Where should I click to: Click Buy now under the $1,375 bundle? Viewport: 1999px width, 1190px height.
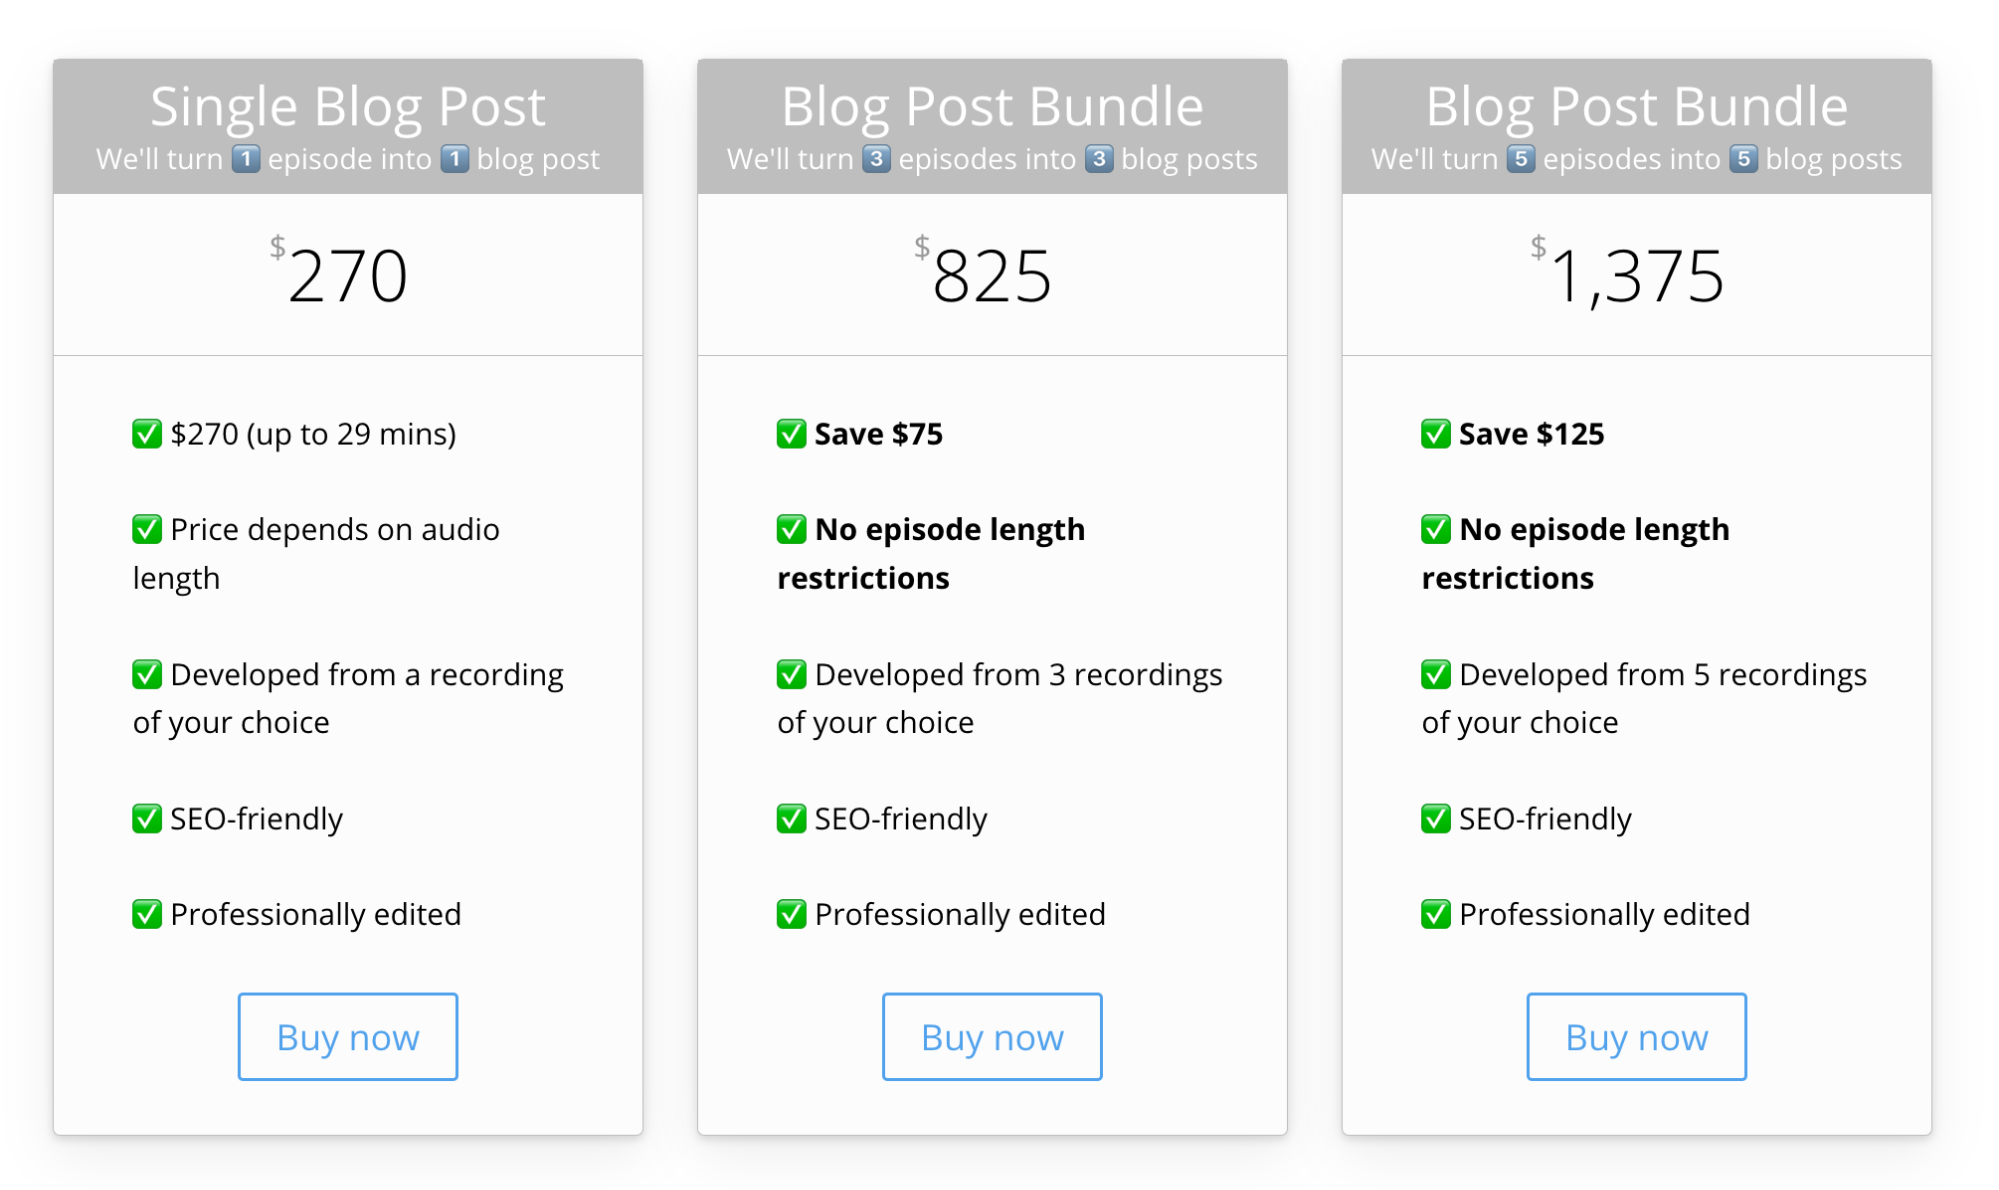point(1636,1037)
